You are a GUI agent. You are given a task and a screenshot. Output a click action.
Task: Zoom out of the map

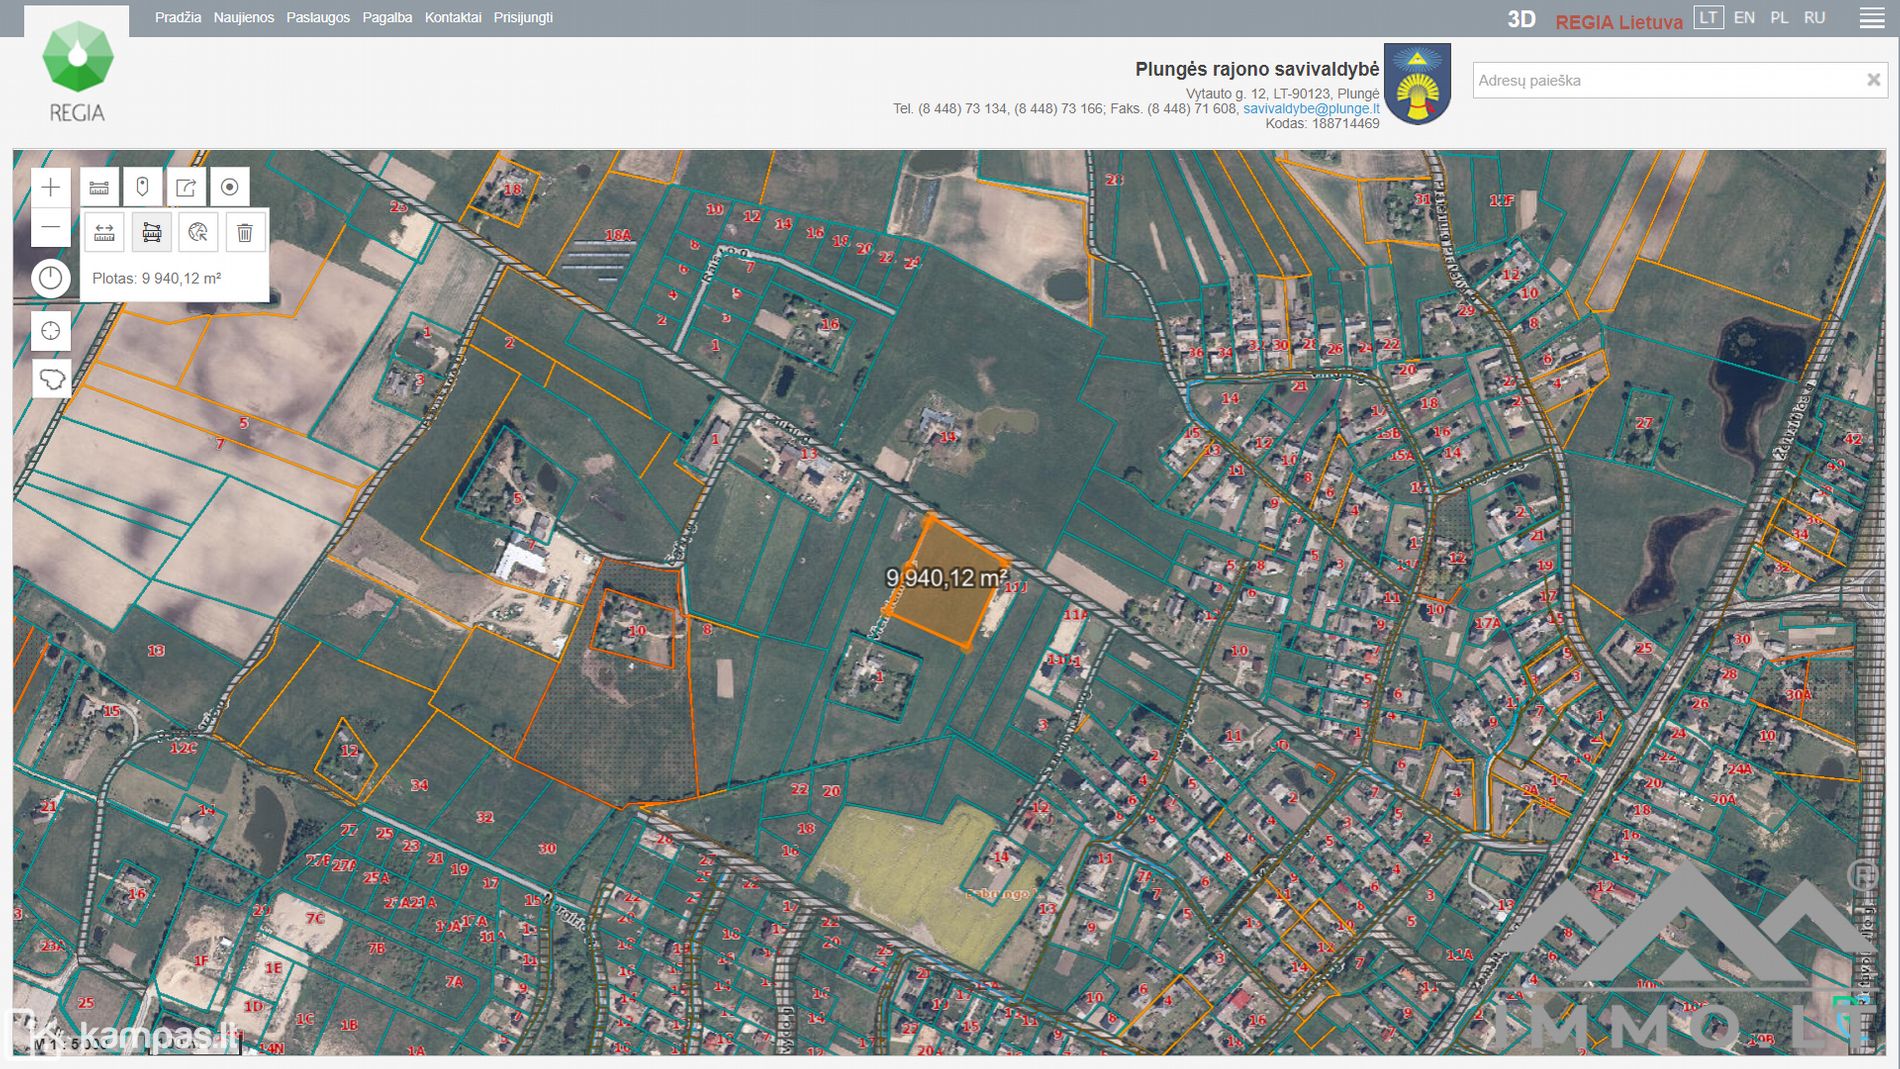click(x=51, y=228)
